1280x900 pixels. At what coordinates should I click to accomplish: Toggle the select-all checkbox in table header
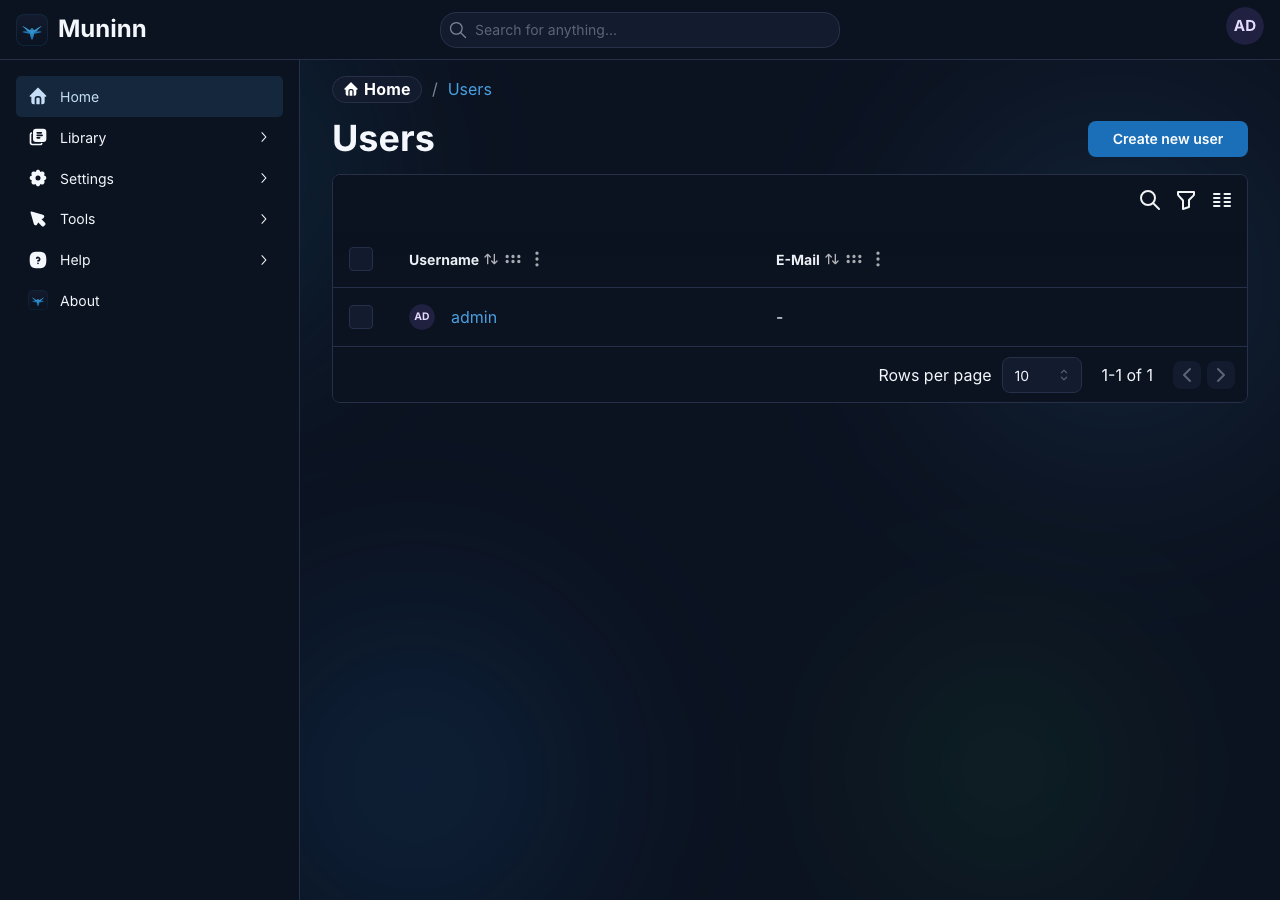361,259
